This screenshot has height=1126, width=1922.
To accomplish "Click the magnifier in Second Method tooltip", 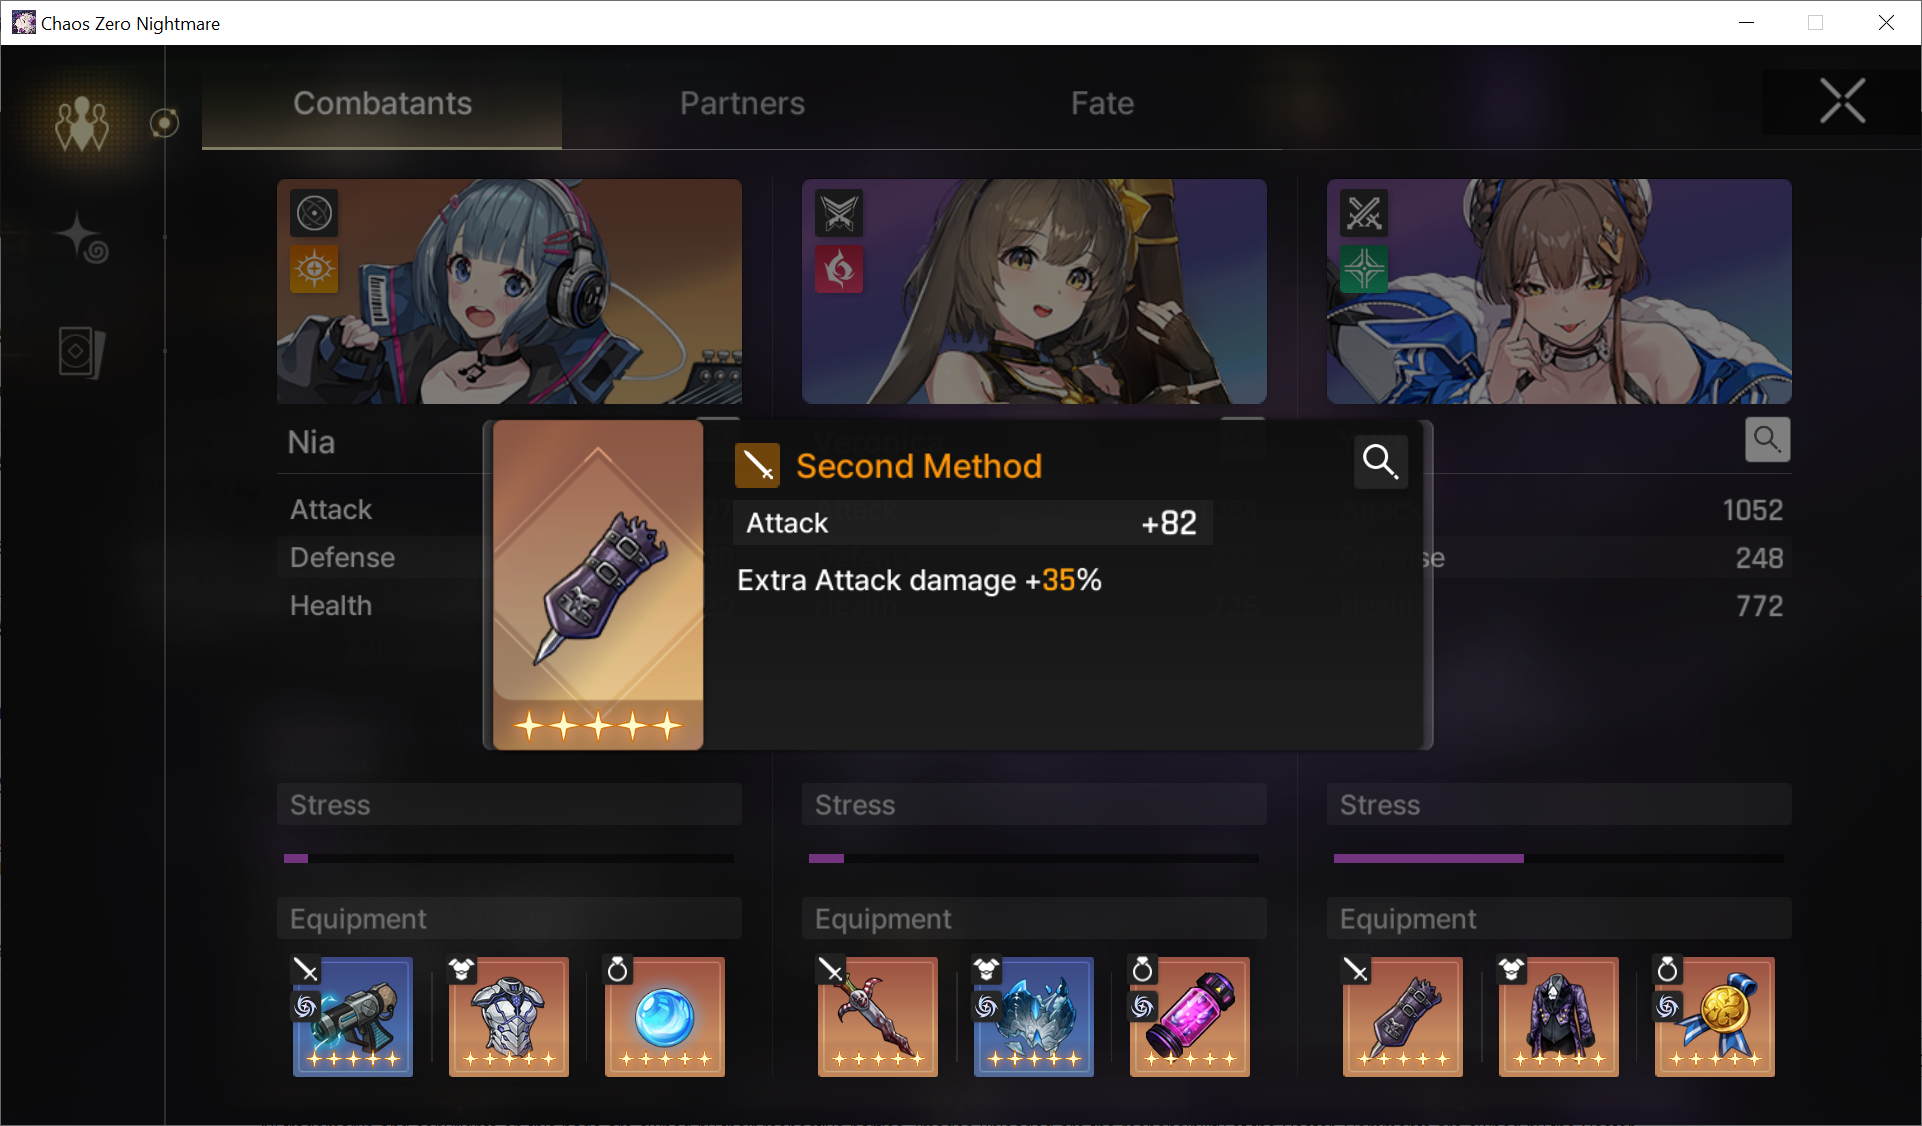I will [1380, 461].
